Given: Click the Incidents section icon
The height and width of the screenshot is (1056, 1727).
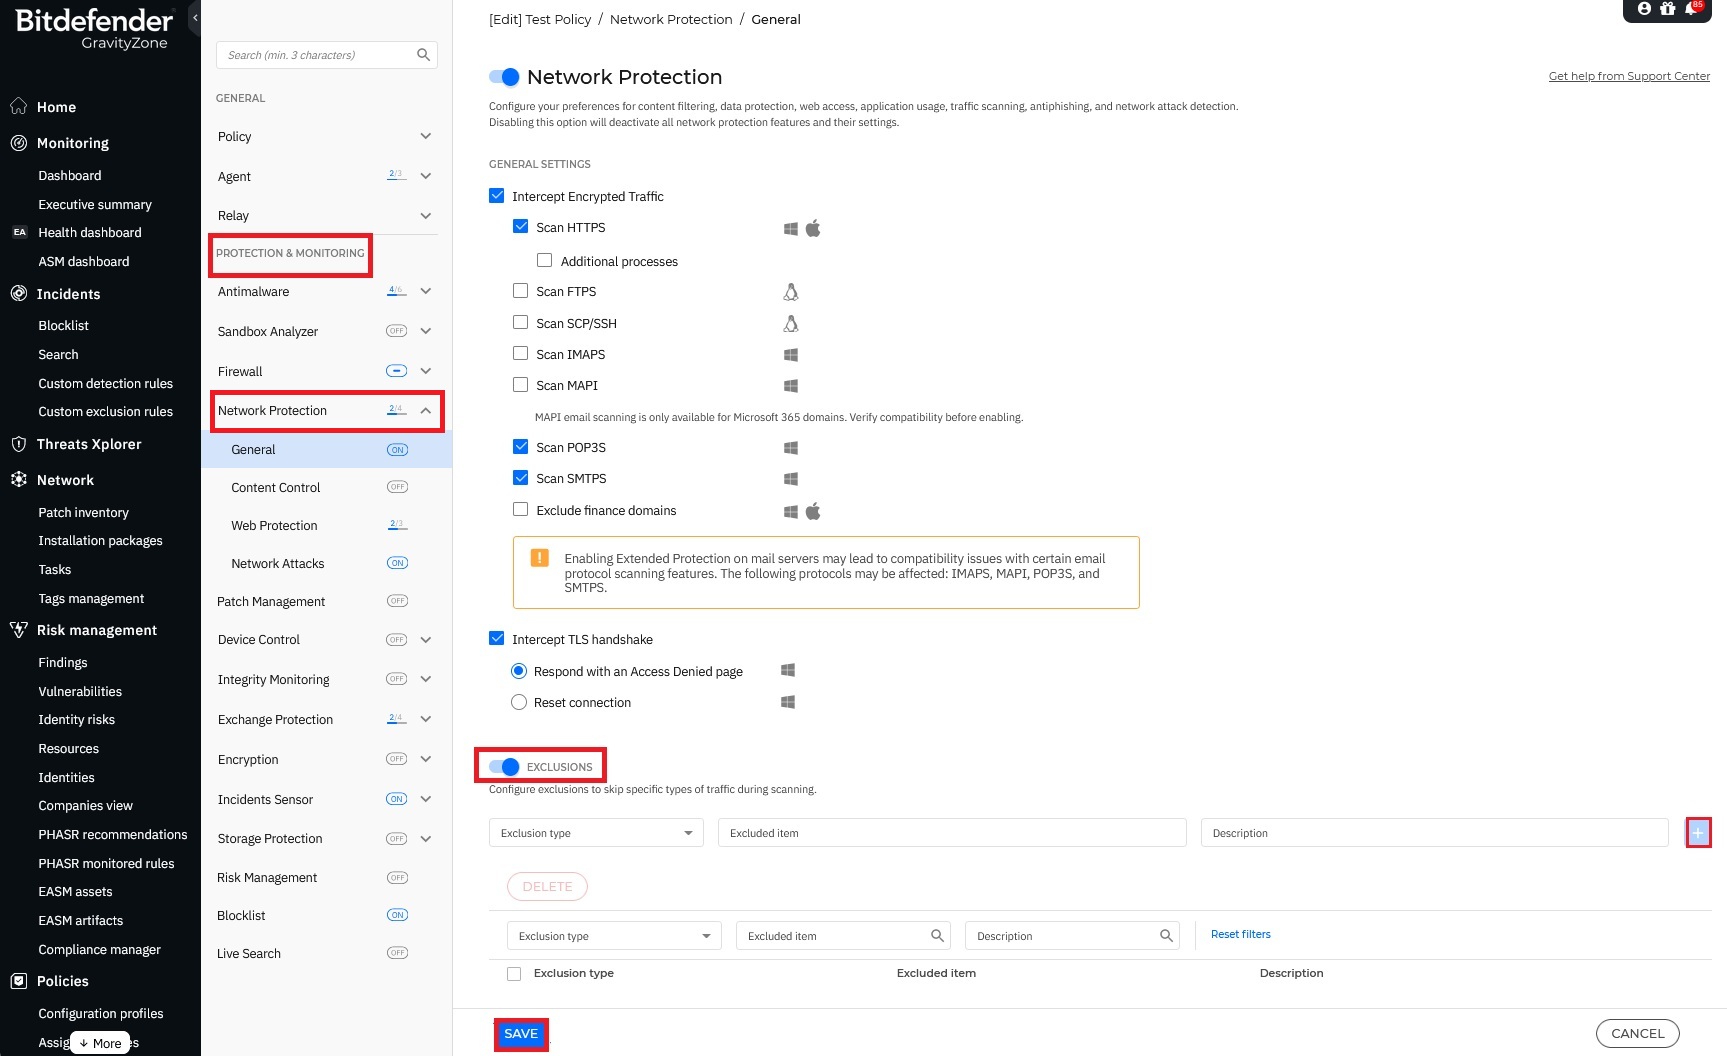Looking at the screenshot, I should (18, 293).
